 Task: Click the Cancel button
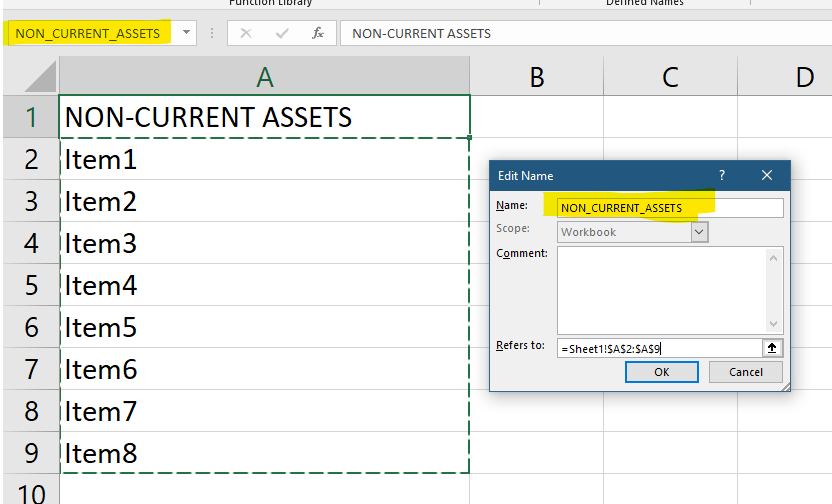coord(746,372)
